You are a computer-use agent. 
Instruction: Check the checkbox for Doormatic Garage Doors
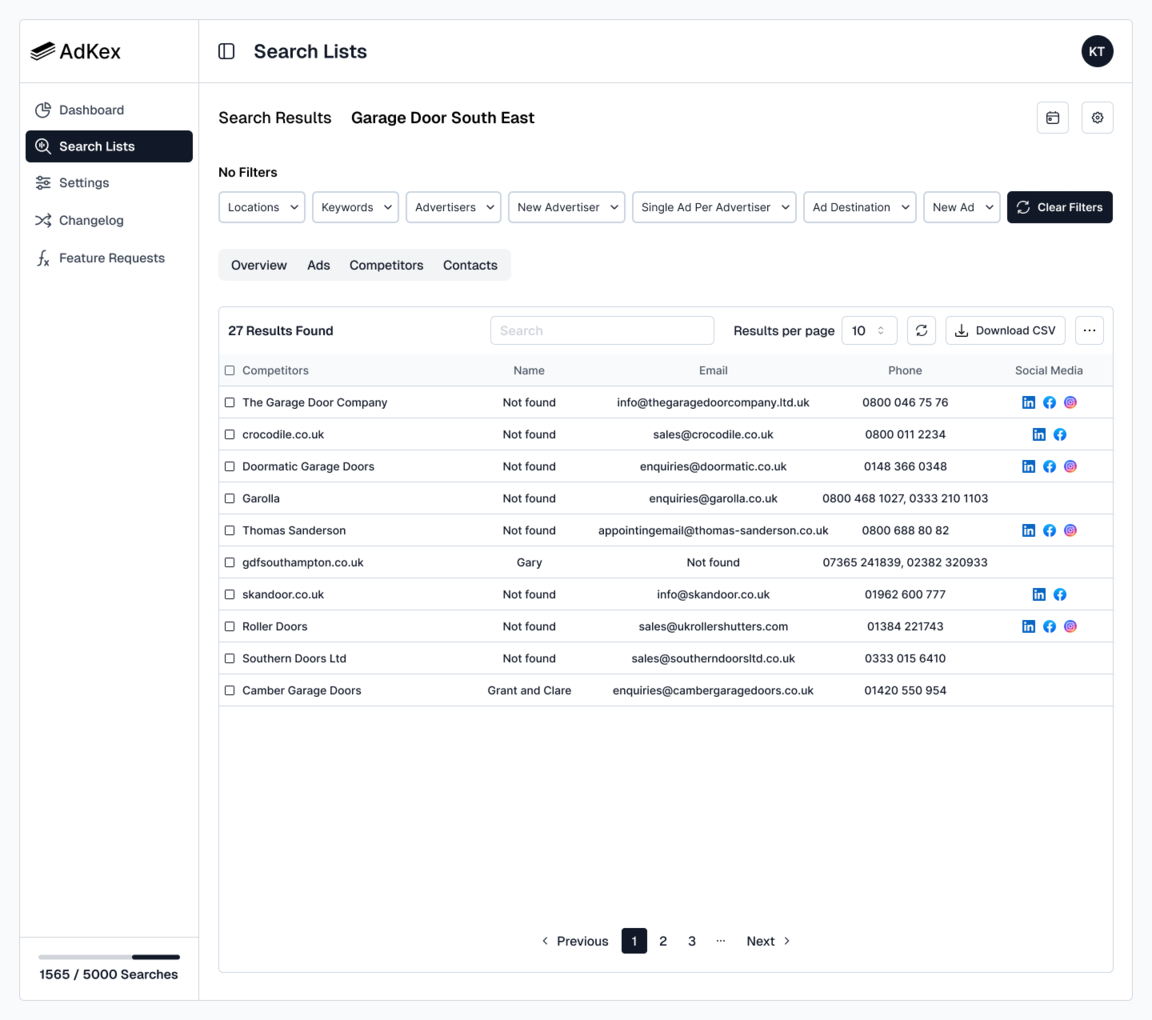[229, 466]
